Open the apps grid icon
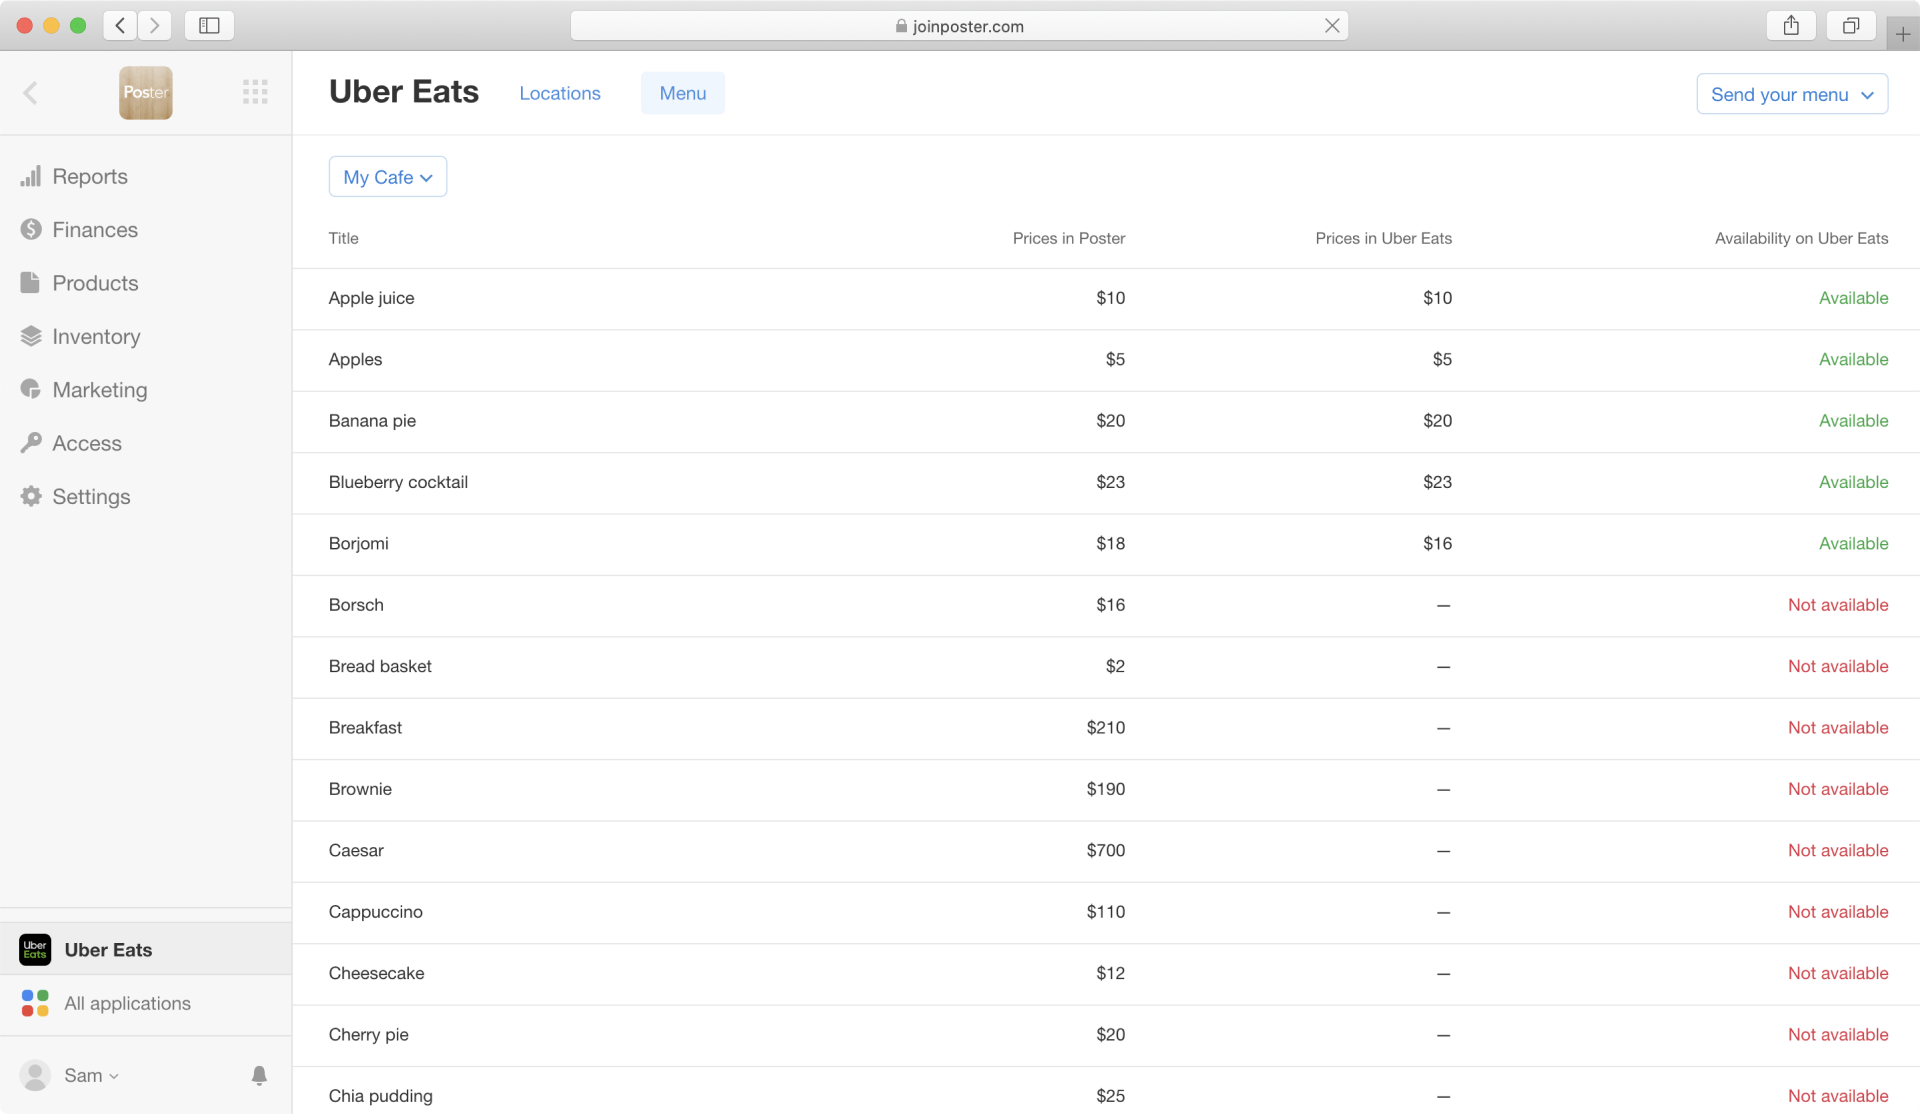 [255, 92]
